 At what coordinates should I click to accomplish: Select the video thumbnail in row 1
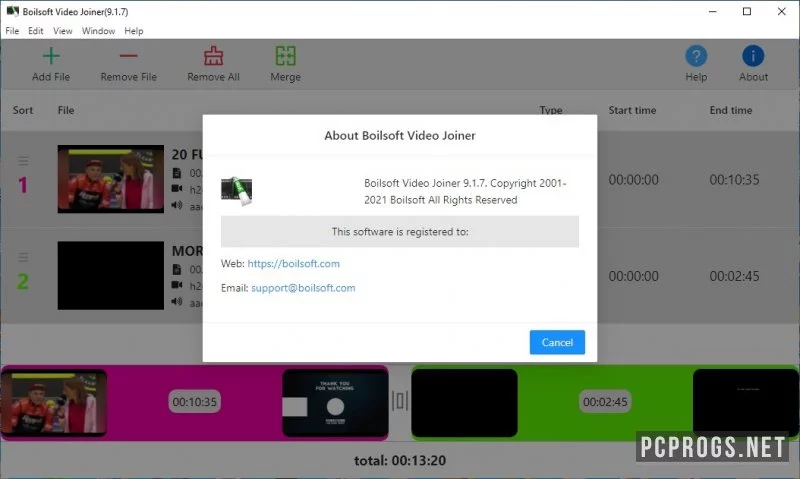[111, 179]
